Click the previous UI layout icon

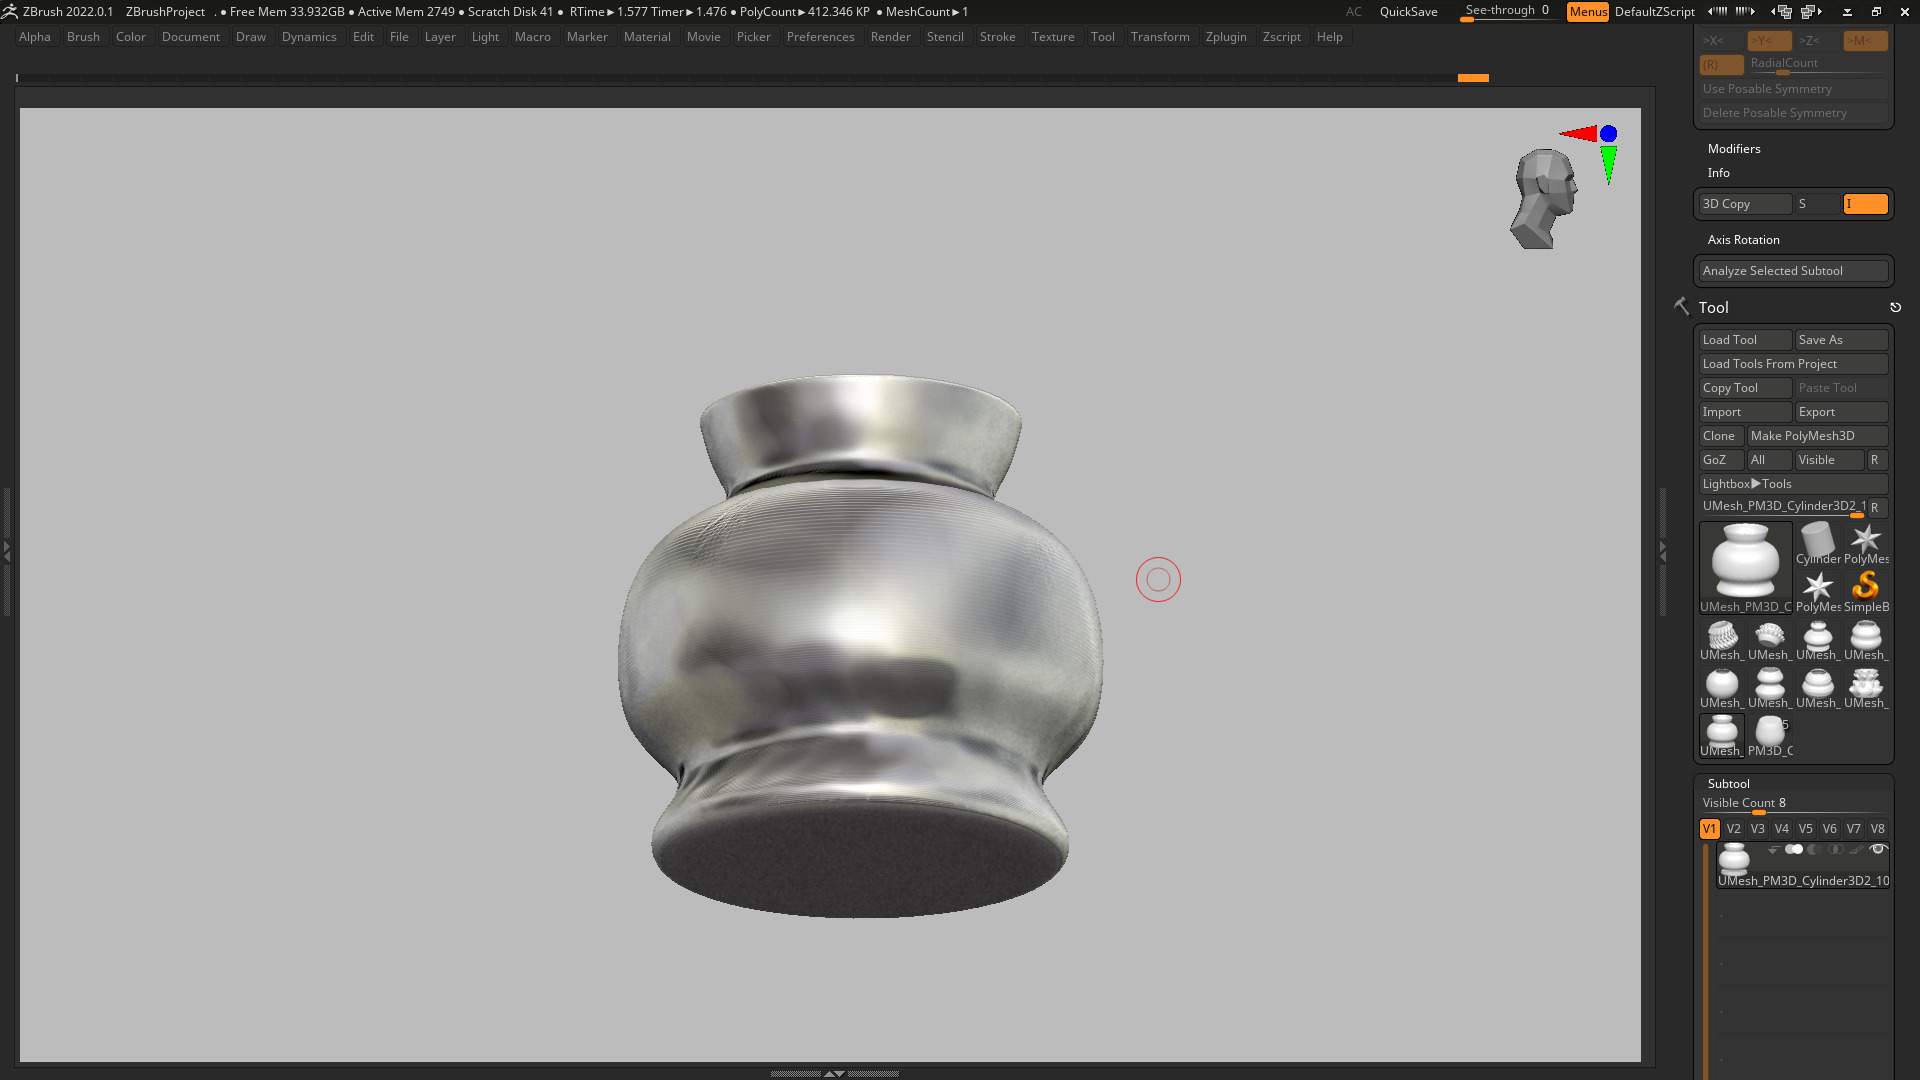[x=1781, y=12]
